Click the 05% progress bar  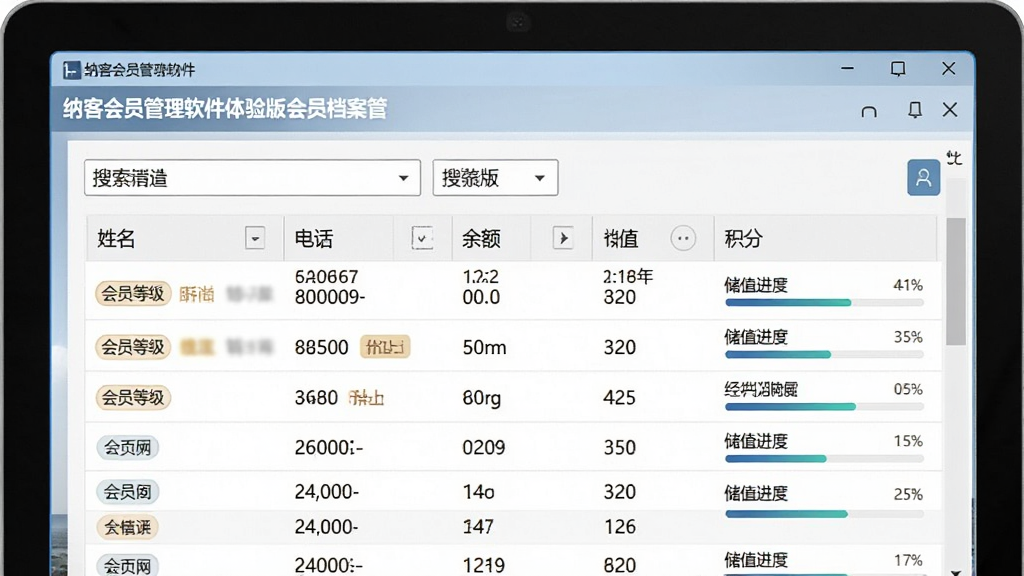pyautogui.click(x=824, y=407)
